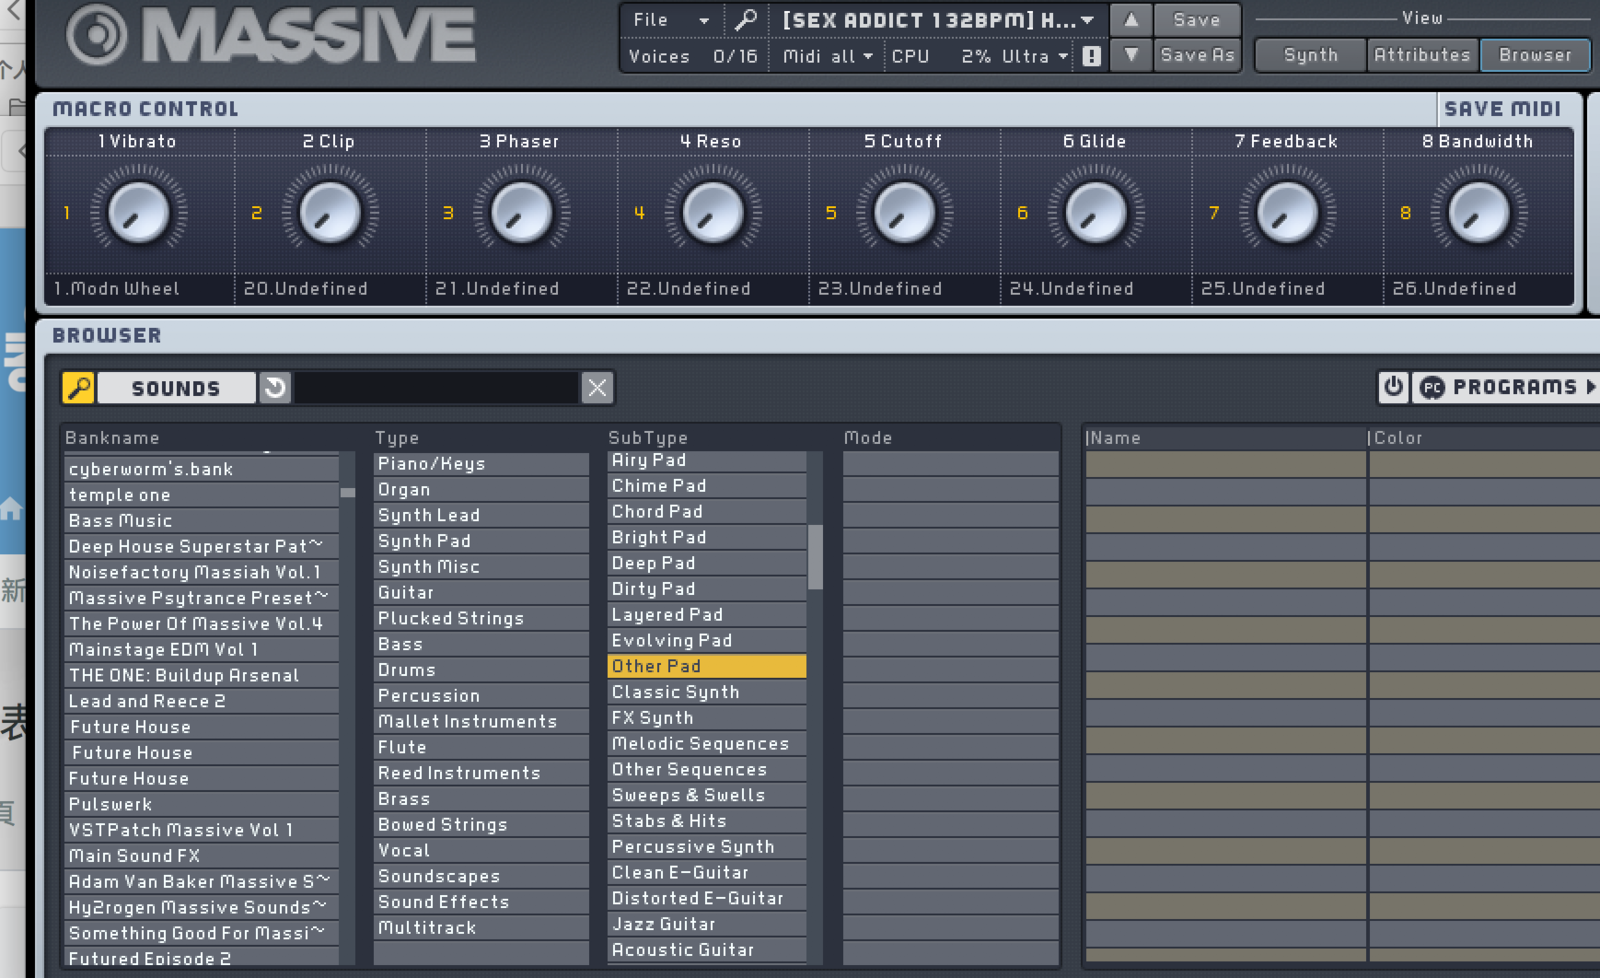Toggle the power icon beside Programs
This screenshot has height=978, width=1600.
(1393, 387)
